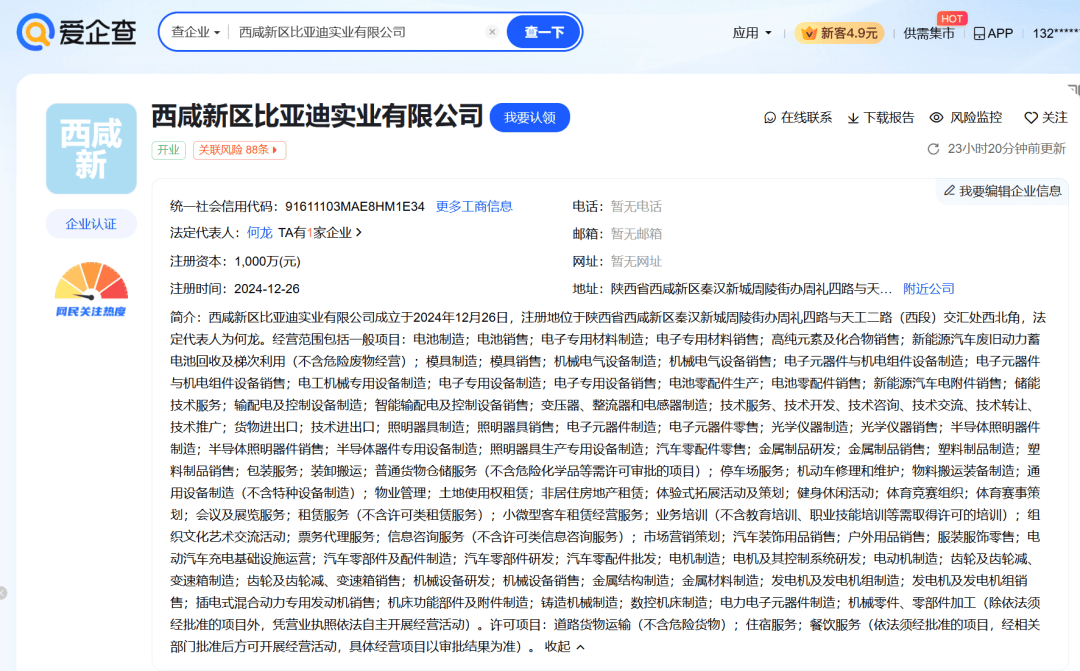Click 暂无邮箱 email value
Screen dimensions: 1080x671
tap(636, 234)
